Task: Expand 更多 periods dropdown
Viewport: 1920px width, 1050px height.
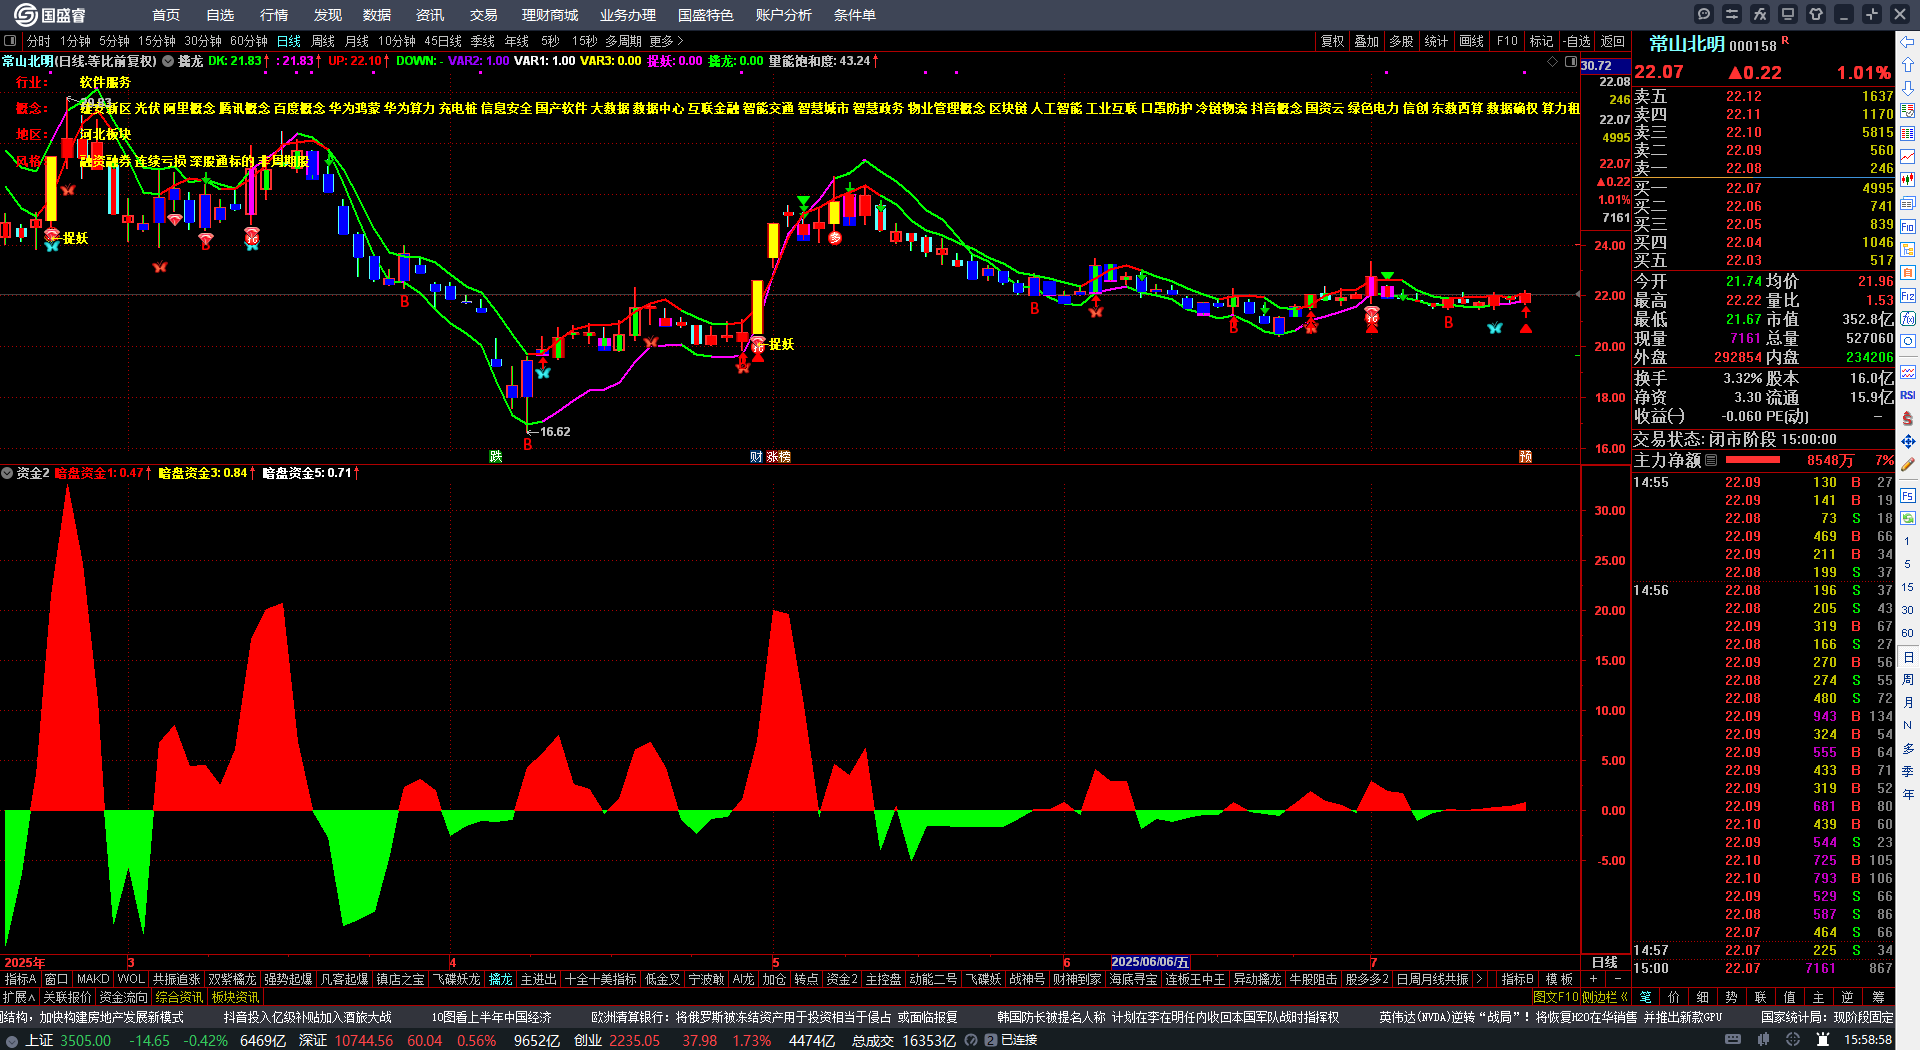Action: [666, 41]
